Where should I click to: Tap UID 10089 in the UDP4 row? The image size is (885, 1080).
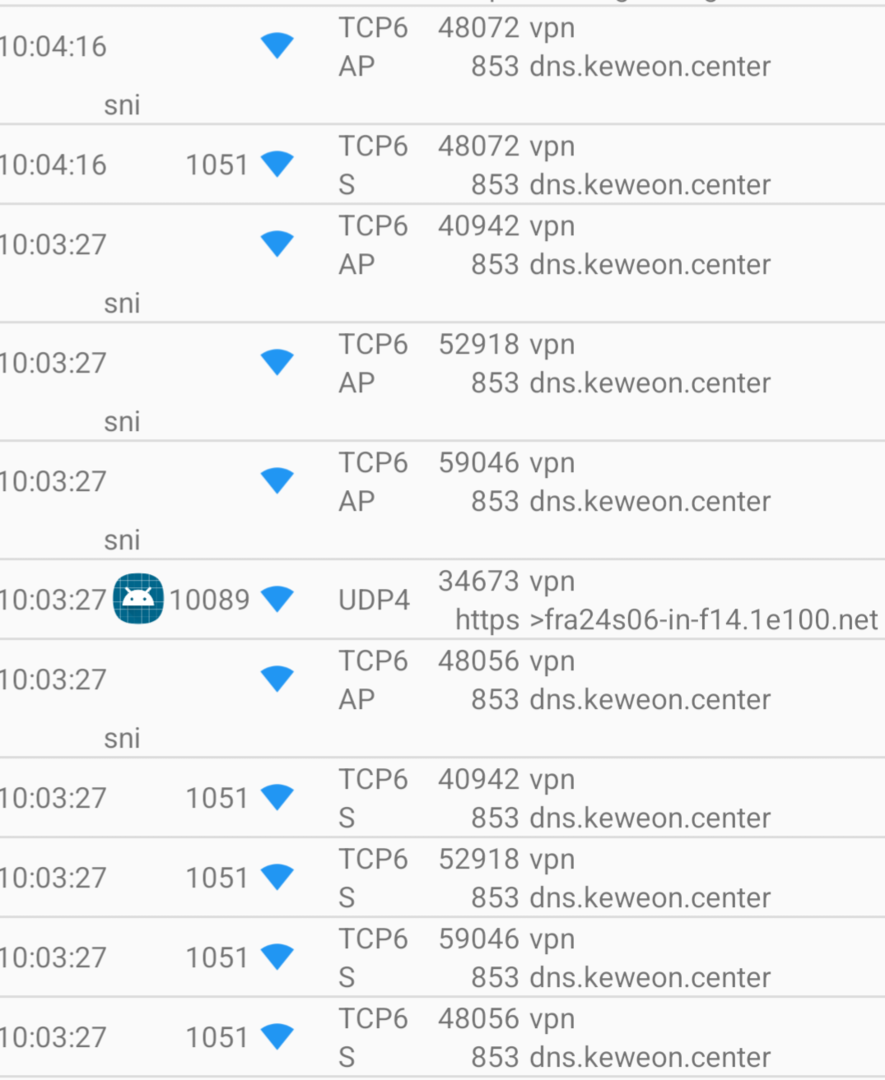click(x=210, y=600)
